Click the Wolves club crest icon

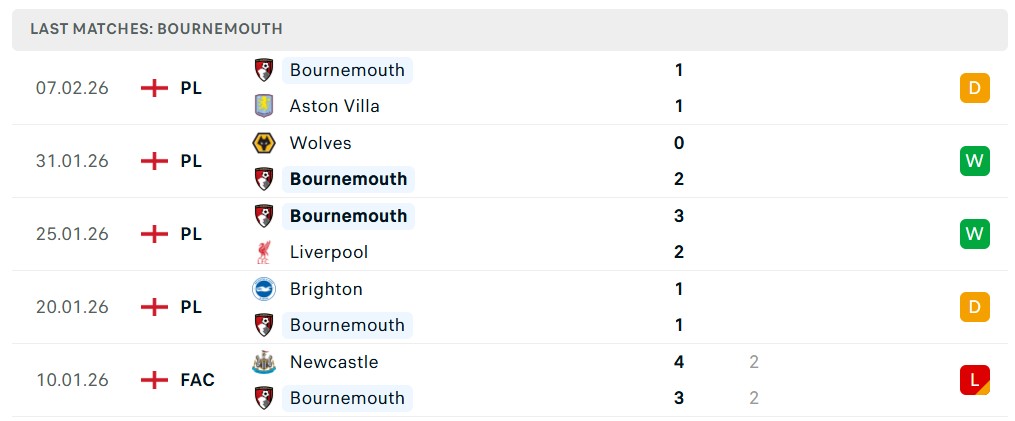coord(264,143)
